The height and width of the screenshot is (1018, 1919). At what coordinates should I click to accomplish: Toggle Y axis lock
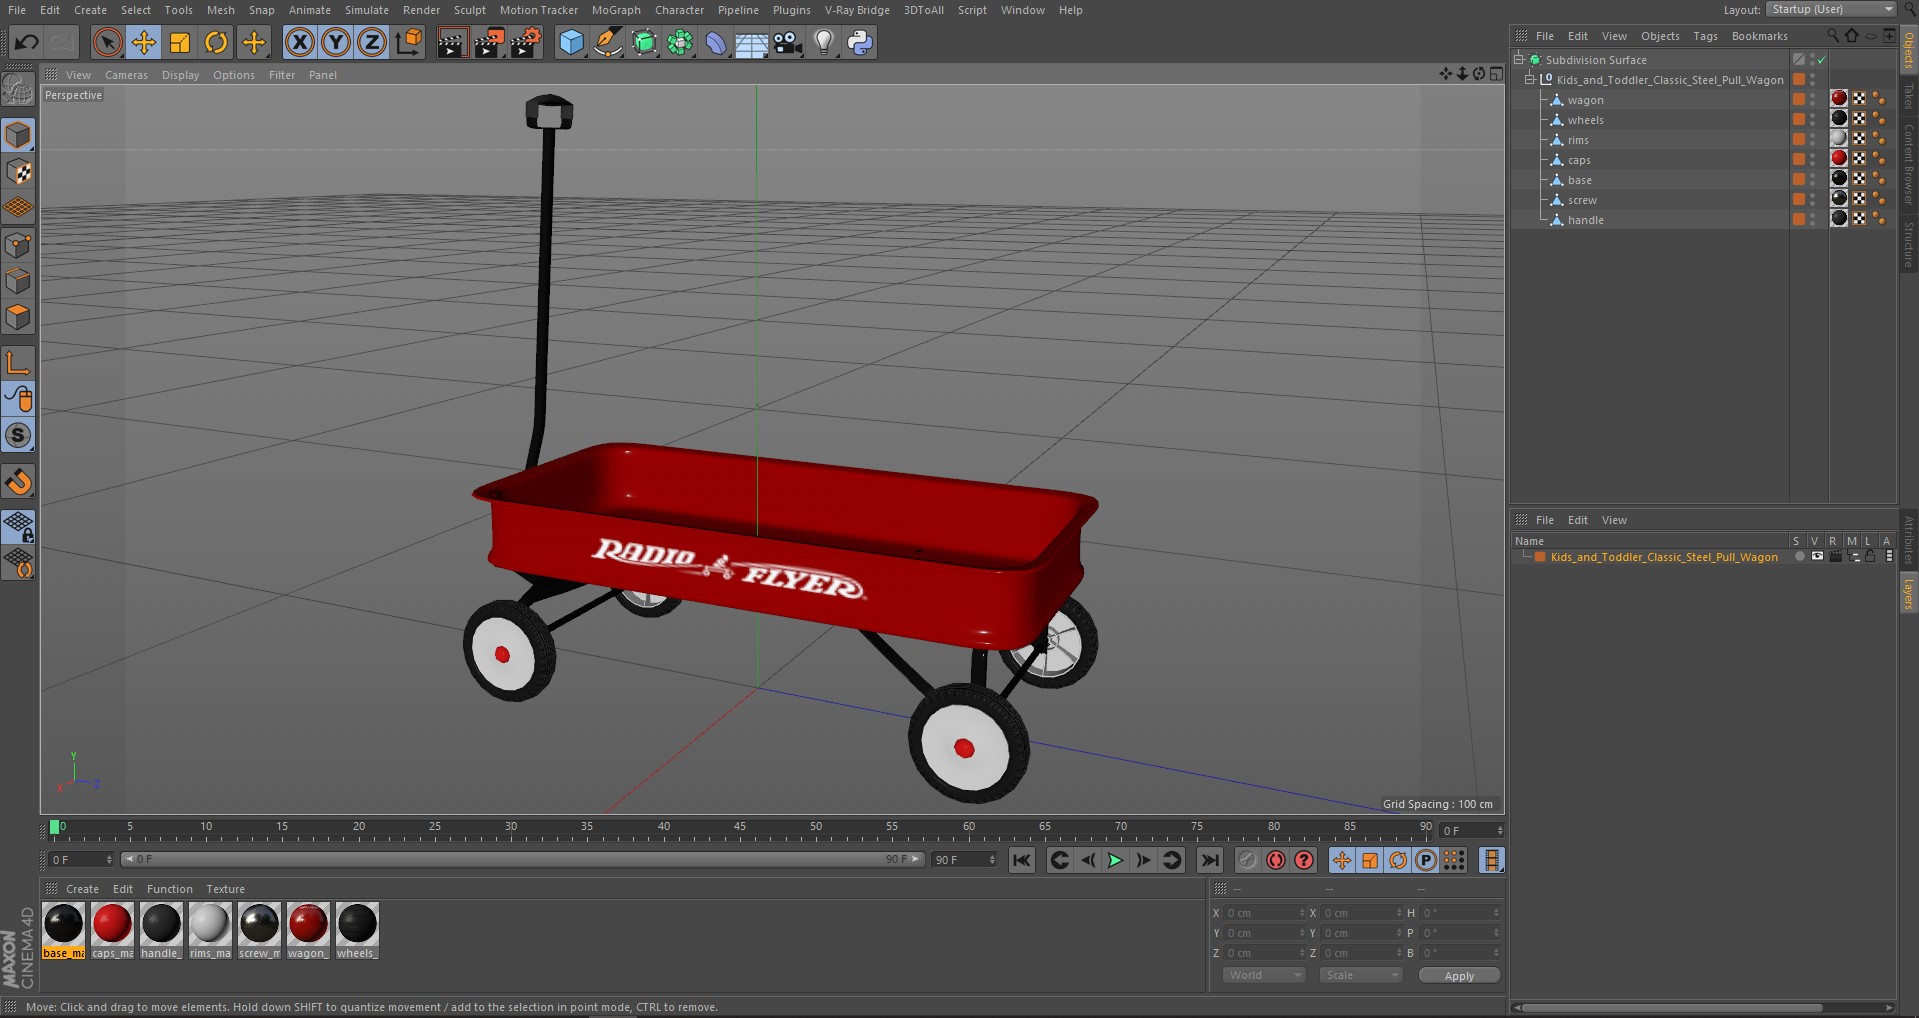pyautogui.click(x=336, y=42)
